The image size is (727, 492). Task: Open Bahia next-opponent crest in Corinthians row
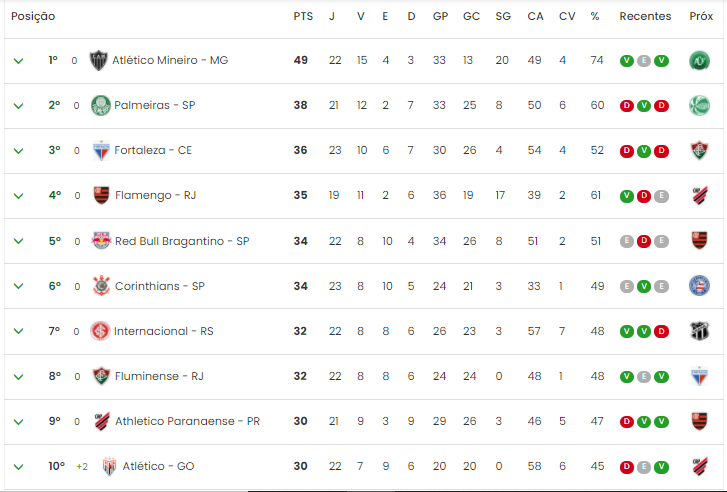[699, 286]
